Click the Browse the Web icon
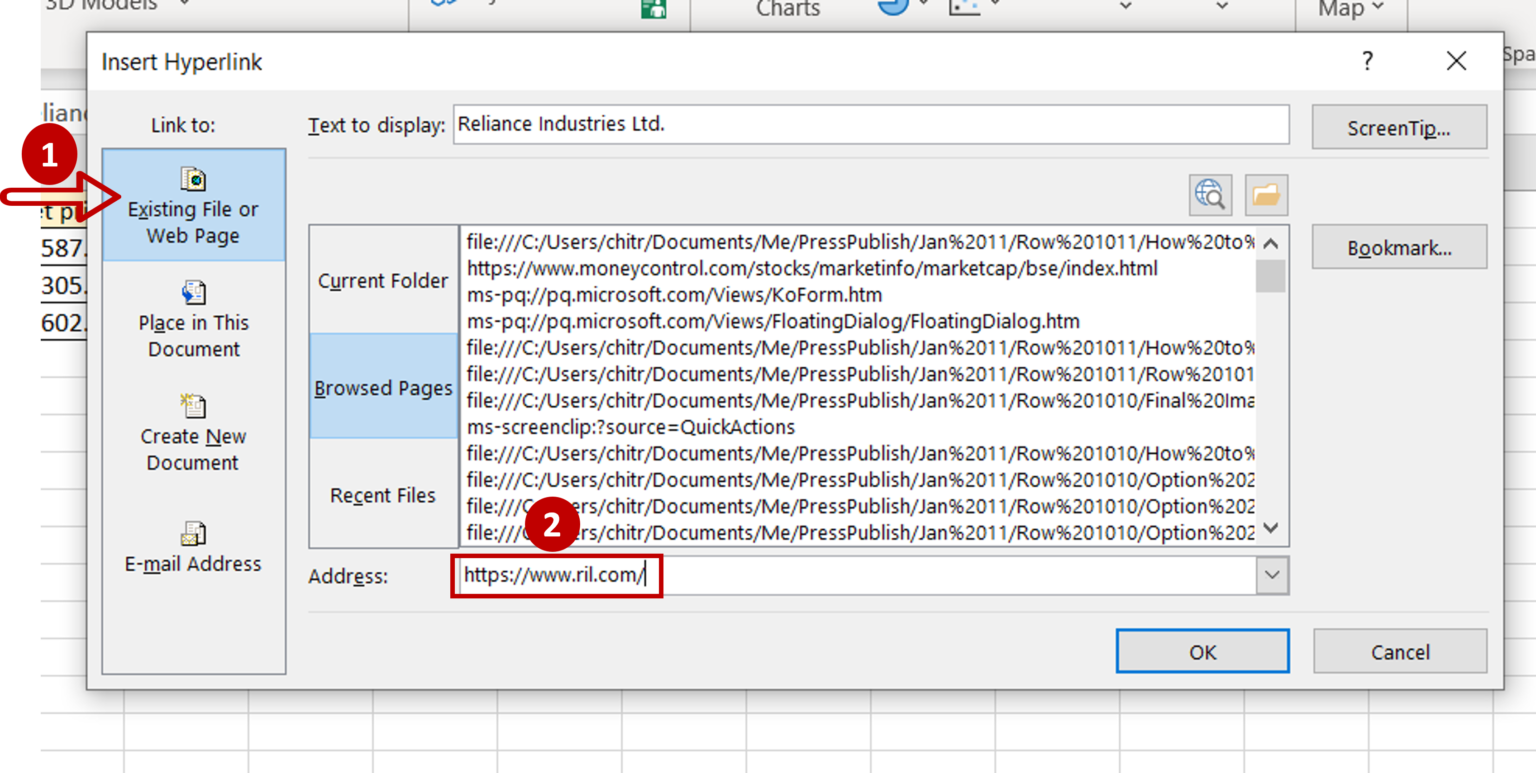 [1210, 194]
